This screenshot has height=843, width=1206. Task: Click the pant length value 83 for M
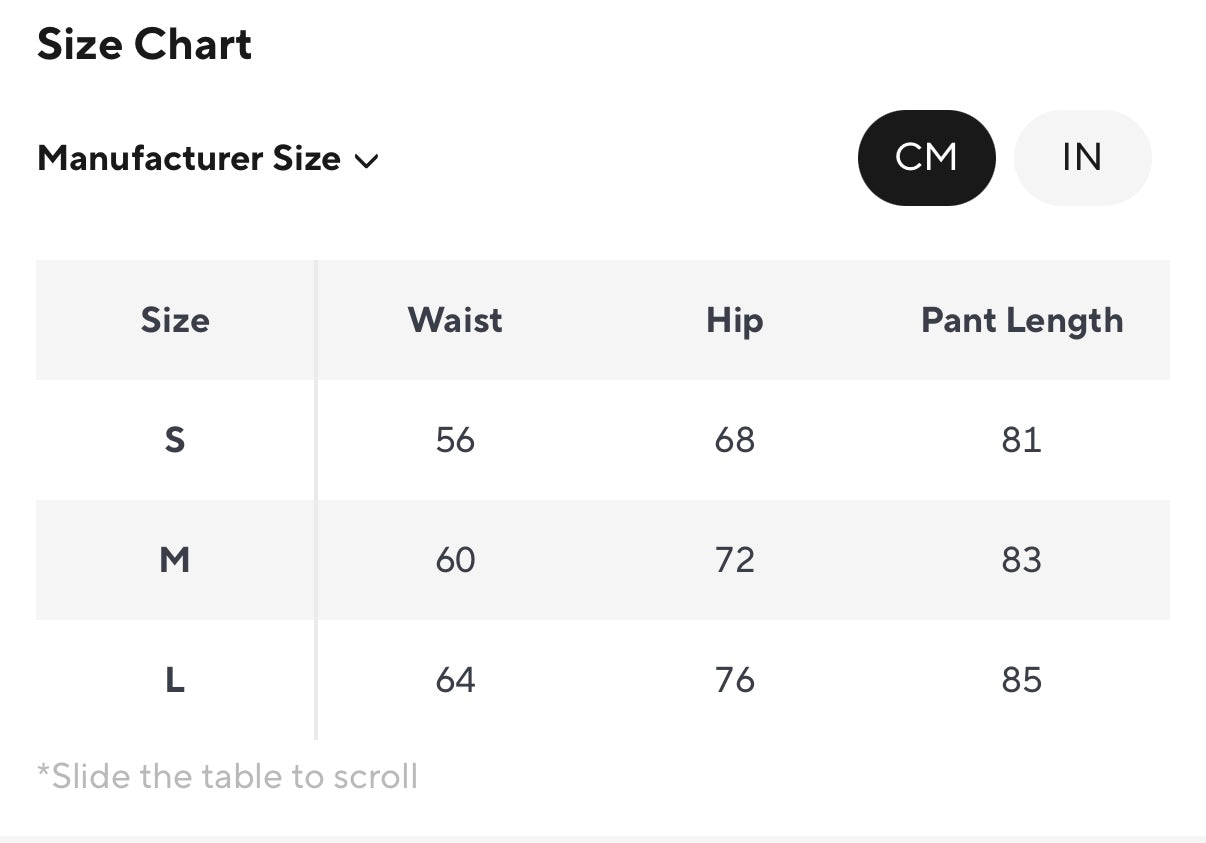tap(1021, 560)
